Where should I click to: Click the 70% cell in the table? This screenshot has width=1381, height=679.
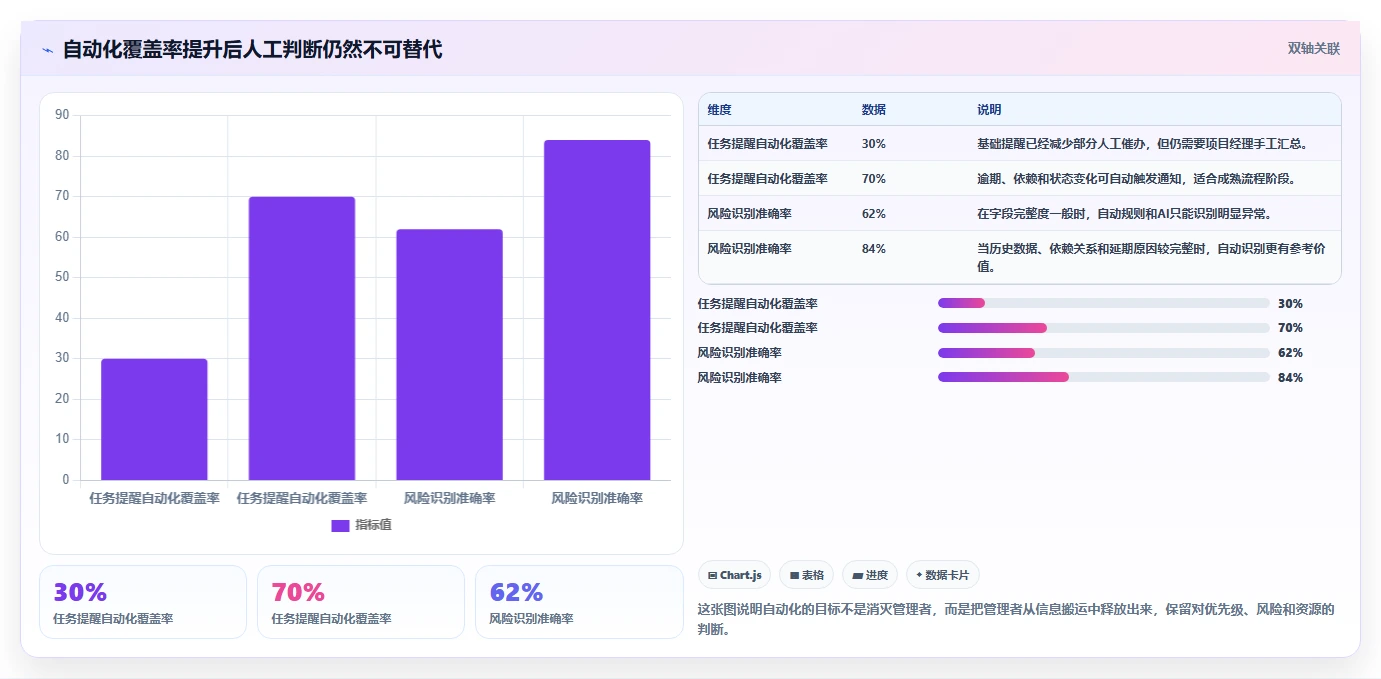[873, 179]
